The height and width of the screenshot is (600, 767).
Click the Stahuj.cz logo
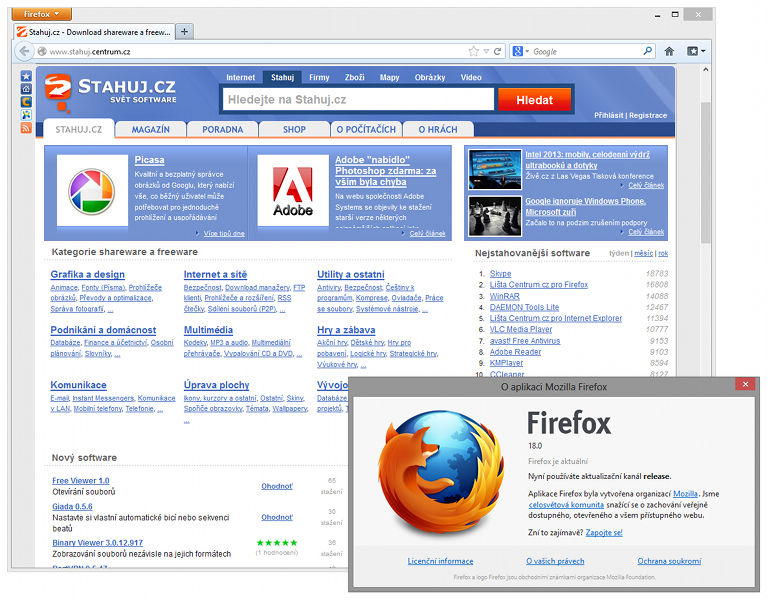111,91
